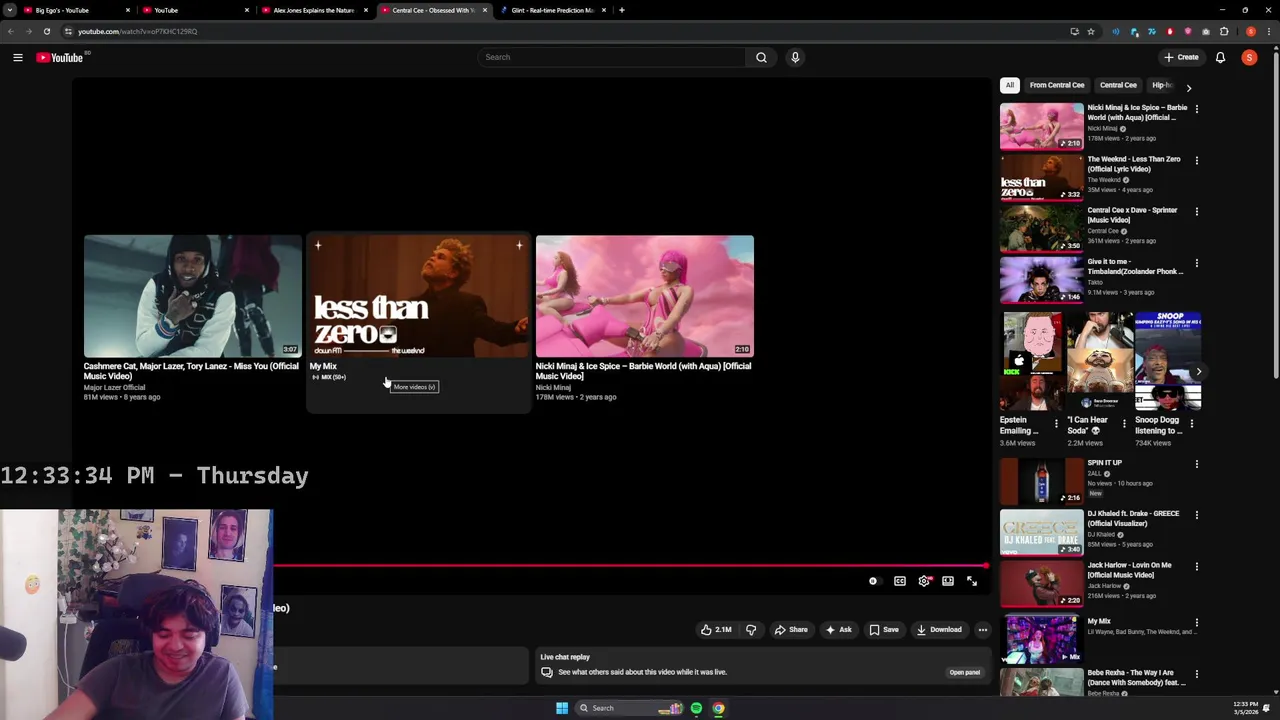Open the Windows Start button
The height and width of the screenshot is (720, 1280).
click(x=562, y=708)
